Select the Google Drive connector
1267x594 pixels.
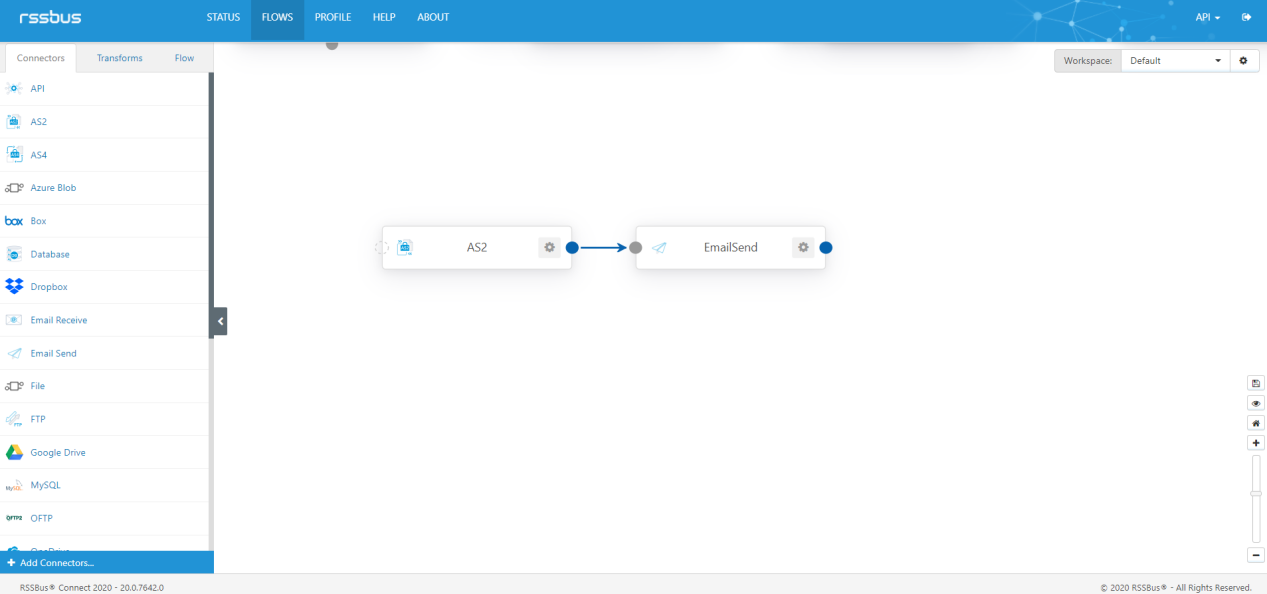click(x=104, y=452)
